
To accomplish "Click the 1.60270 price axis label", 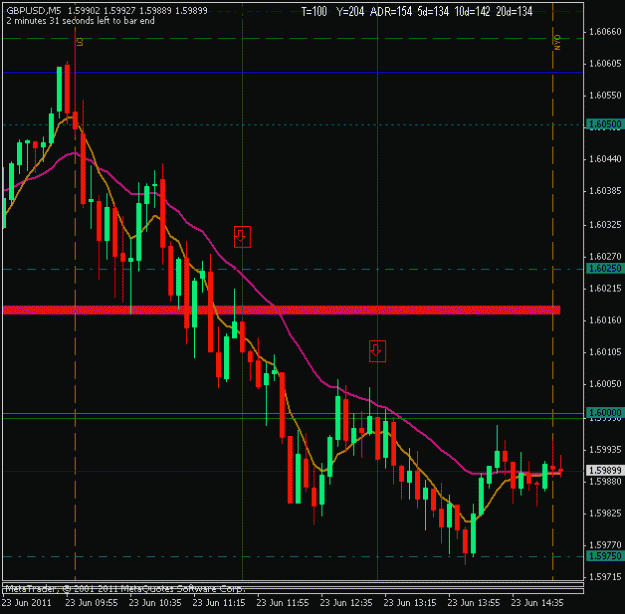I will coord(605,256).
